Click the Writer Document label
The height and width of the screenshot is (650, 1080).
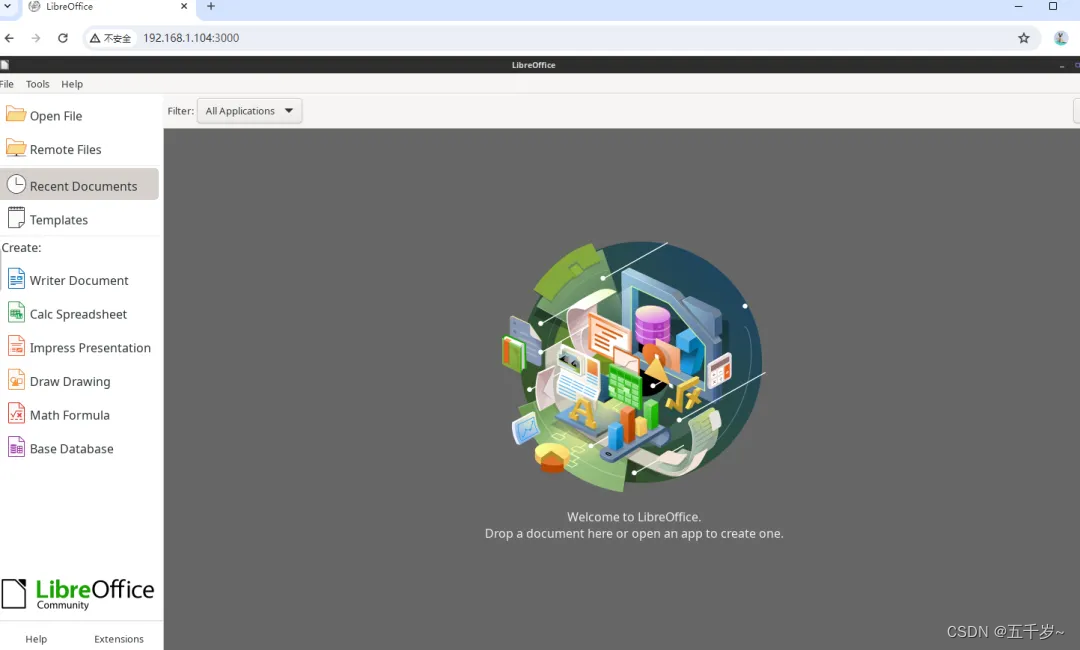[x=79, y=281]
